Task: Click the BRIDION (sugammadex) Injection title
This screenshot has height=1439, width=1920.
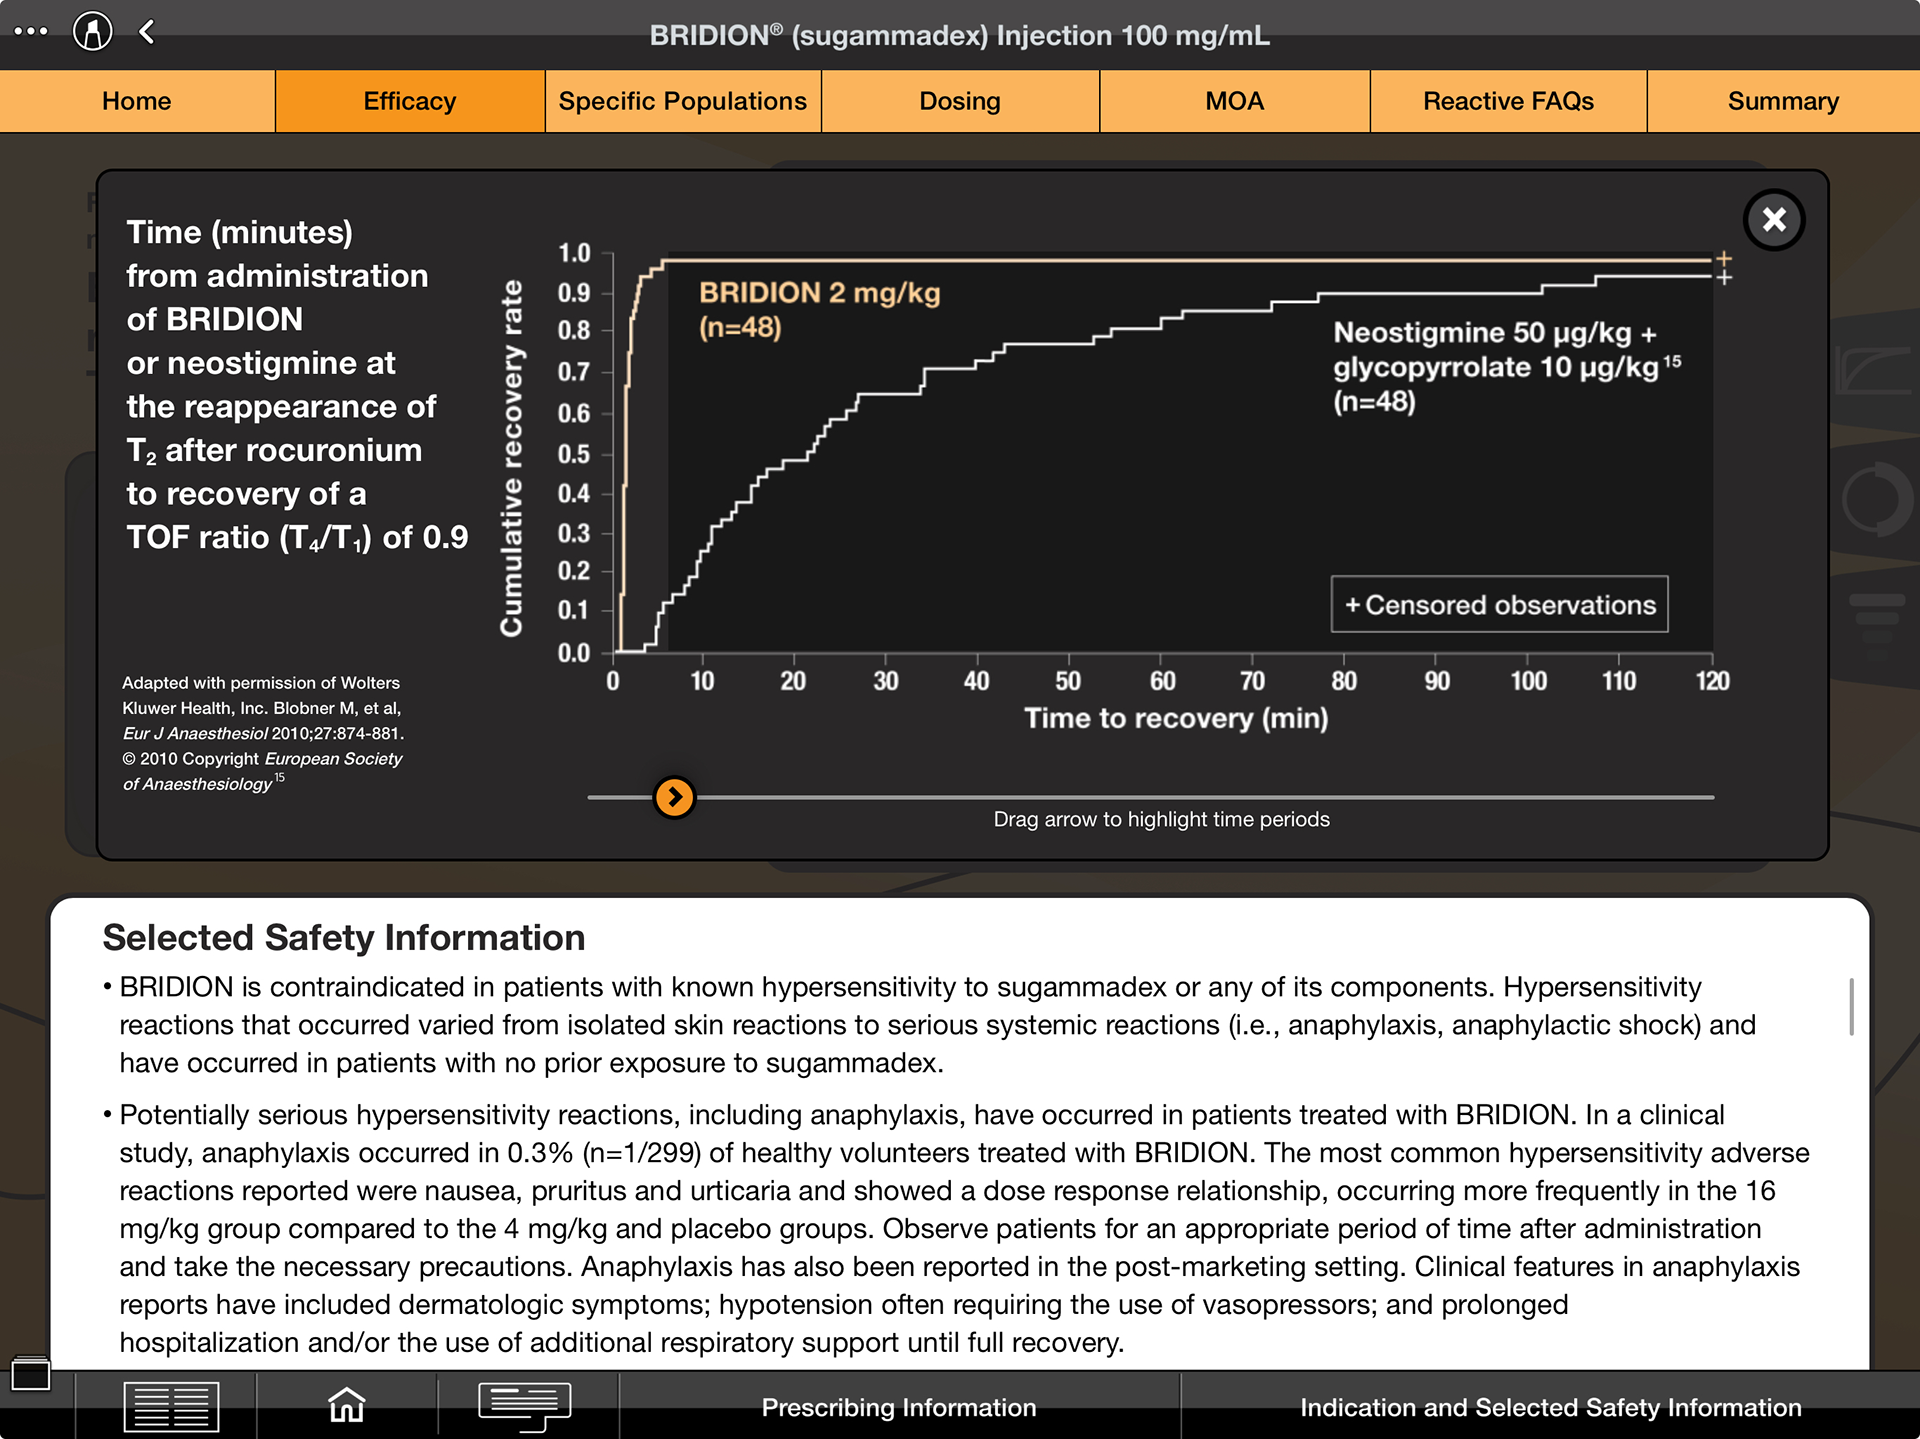Action: tap(960, 35)
